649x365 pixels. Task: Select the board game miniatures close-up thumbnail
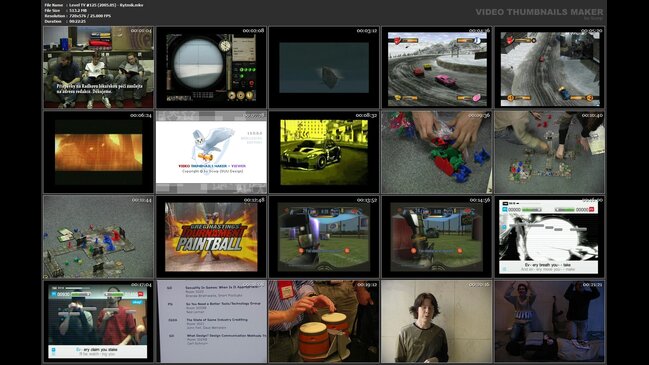click(x=98, y=237)
